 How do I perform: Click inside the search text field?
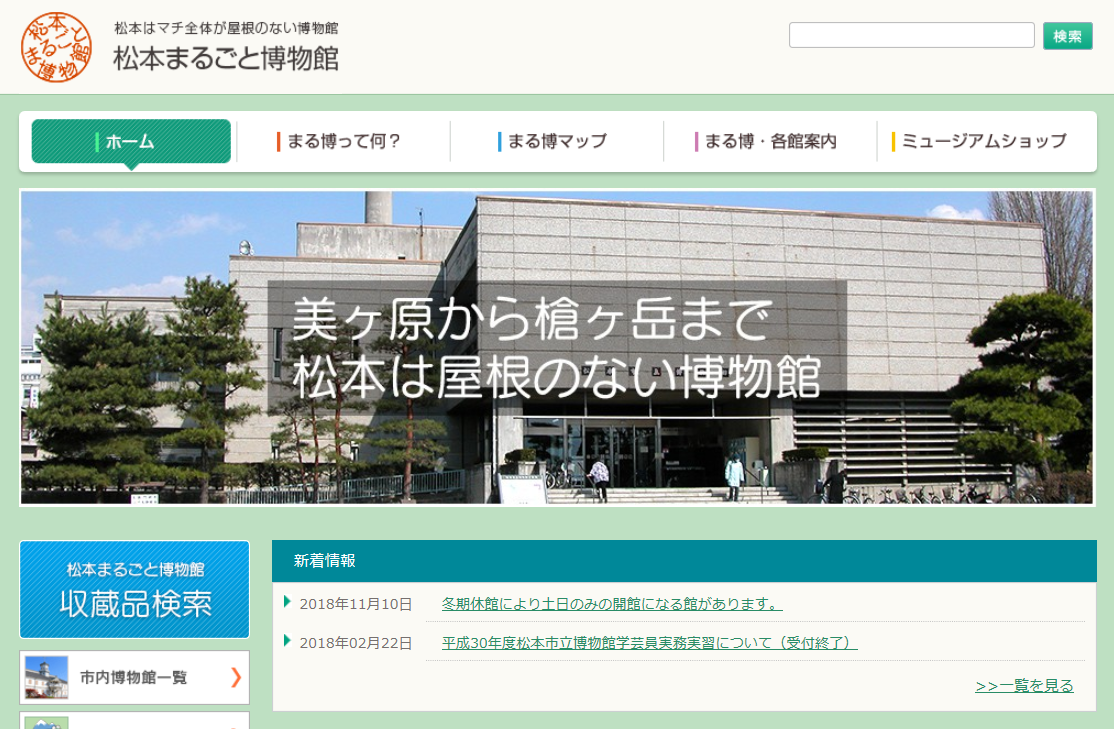pyautogui.click(x=911, y=36)
